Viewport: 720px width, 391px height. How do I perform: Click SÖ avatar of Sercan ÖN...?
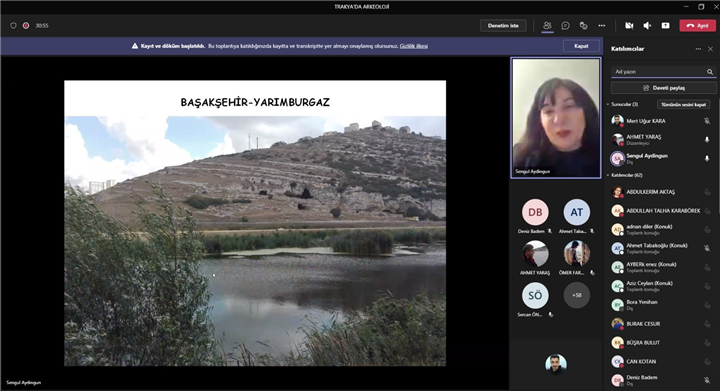(535, 295)
